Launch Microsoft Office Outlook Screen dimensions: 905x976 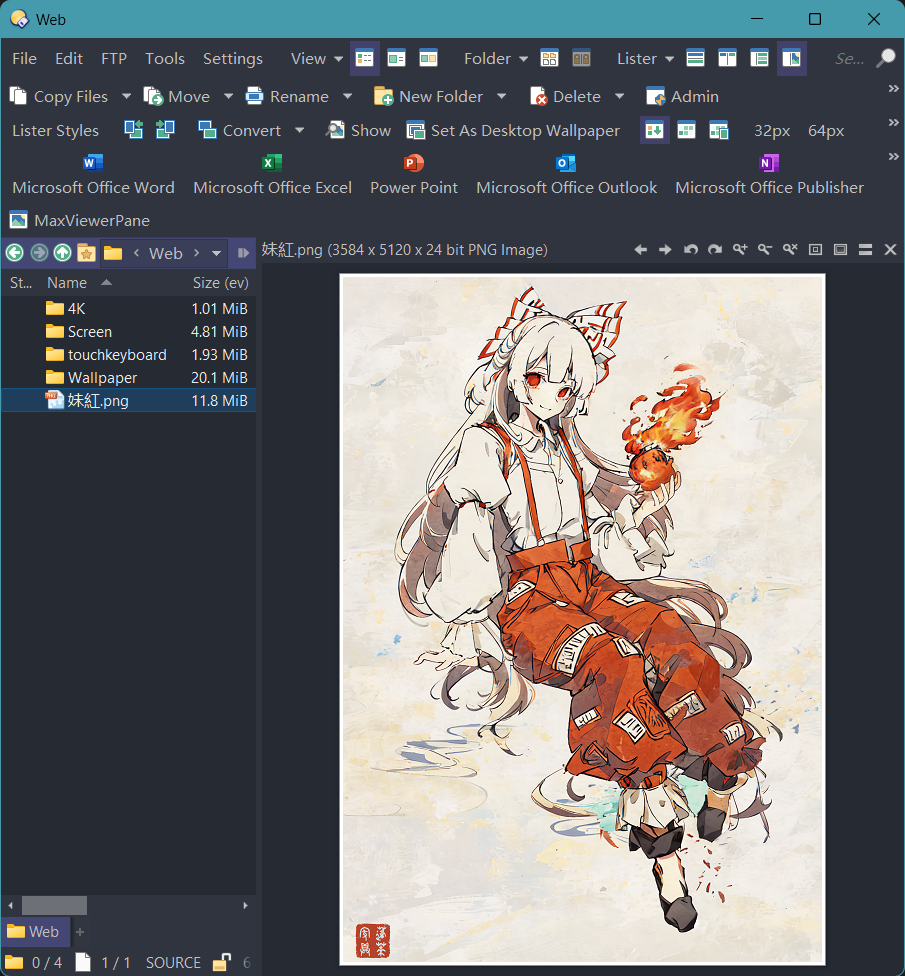click(566, 175)
